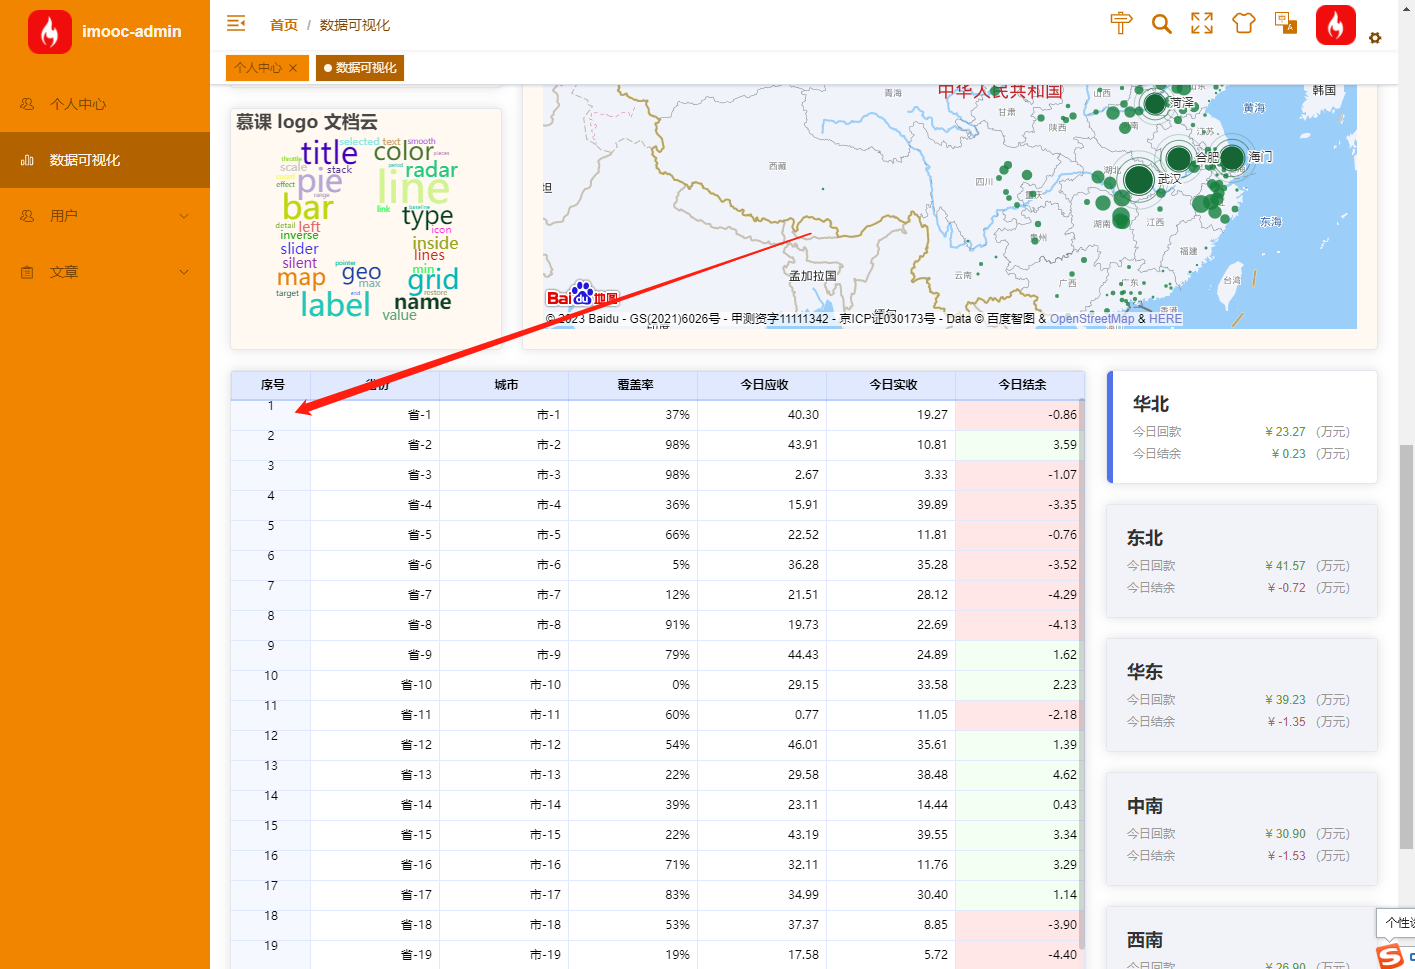Click the 今日结余 column header
This screenshot has height=969, width=1415.
pos(1021,385)
